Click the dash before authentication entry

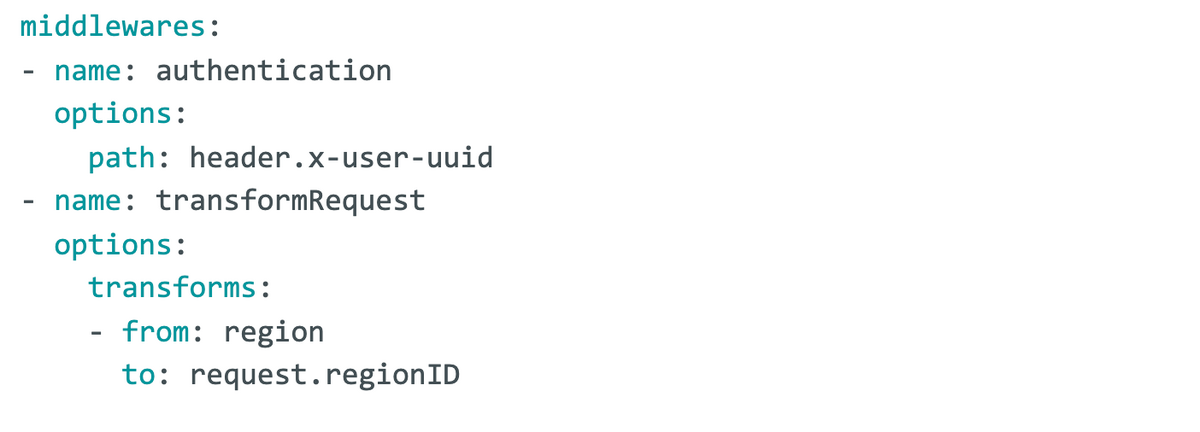28,72
